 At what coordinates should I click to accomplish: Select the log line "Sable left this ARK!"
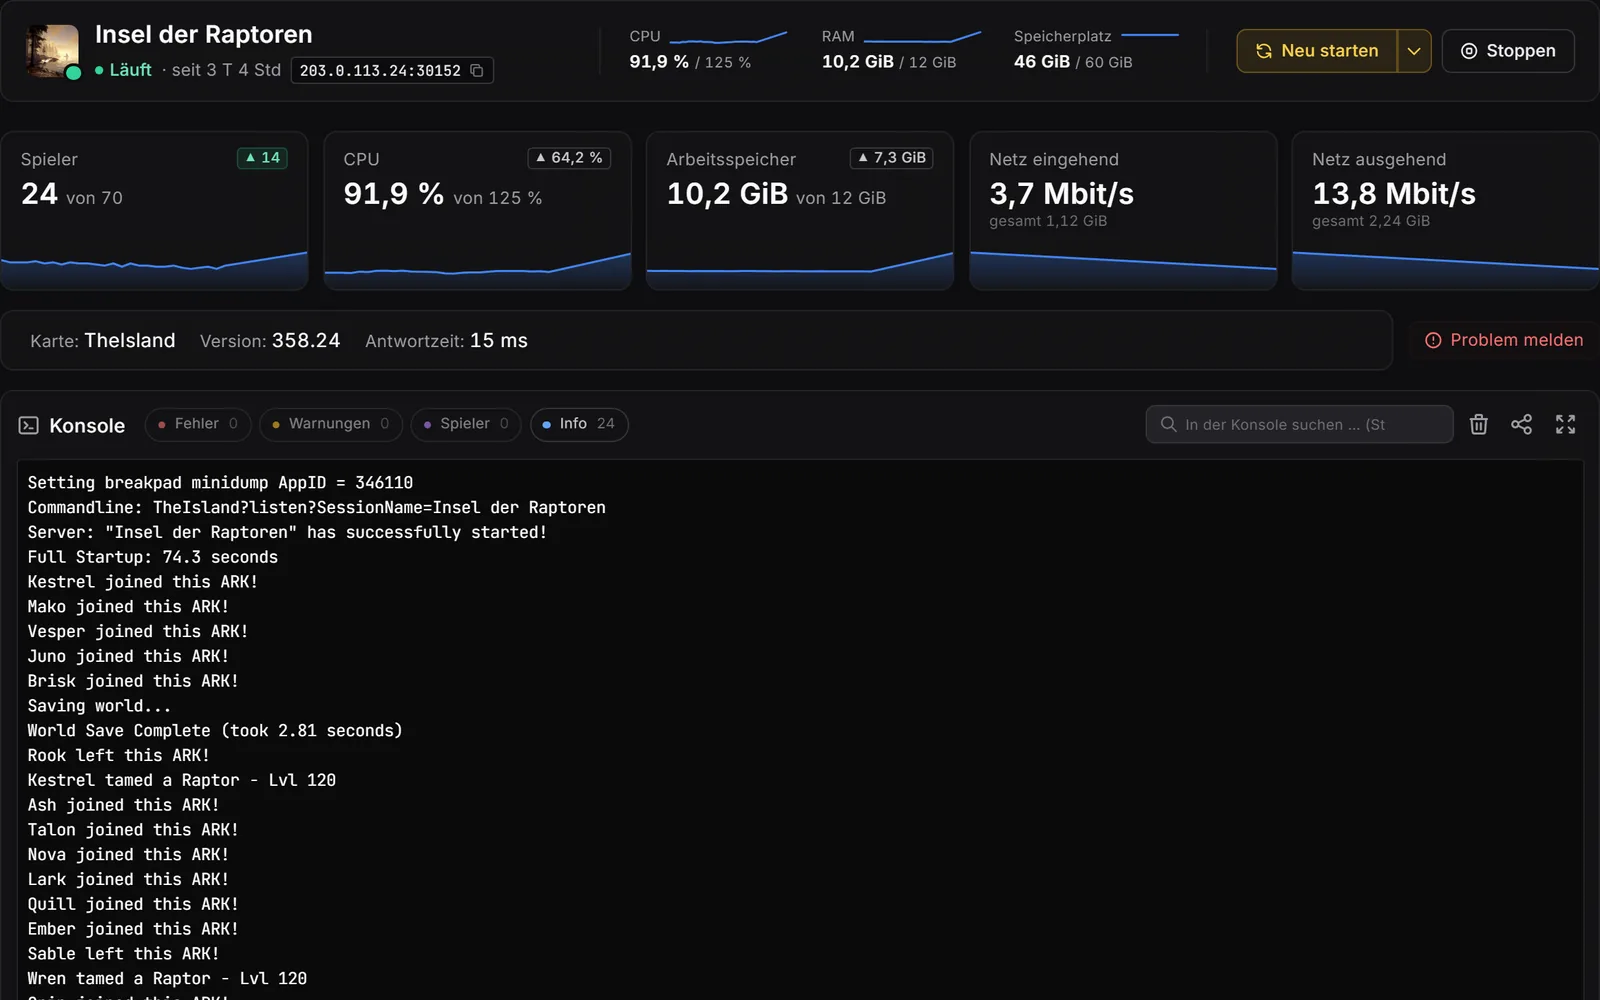click(x=123, y=954)
